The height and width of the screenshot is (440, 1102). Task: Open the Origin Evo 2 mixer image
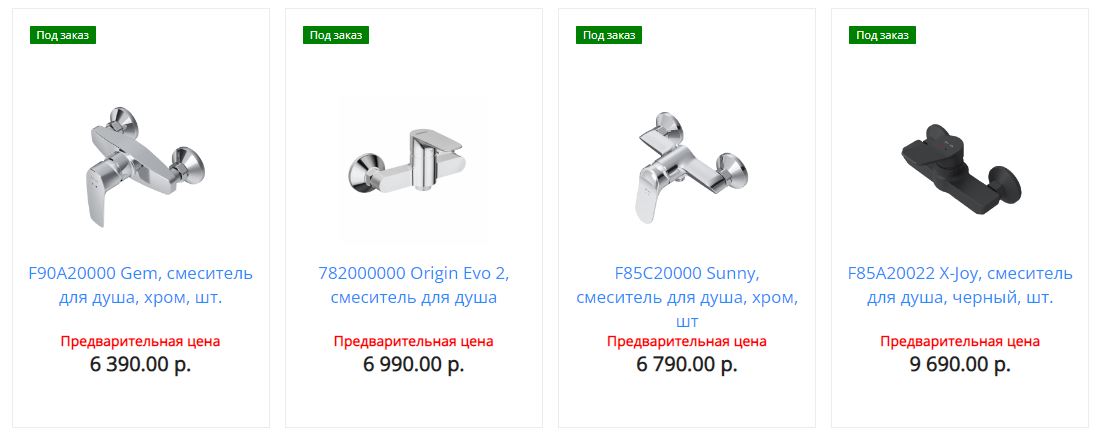413,167
